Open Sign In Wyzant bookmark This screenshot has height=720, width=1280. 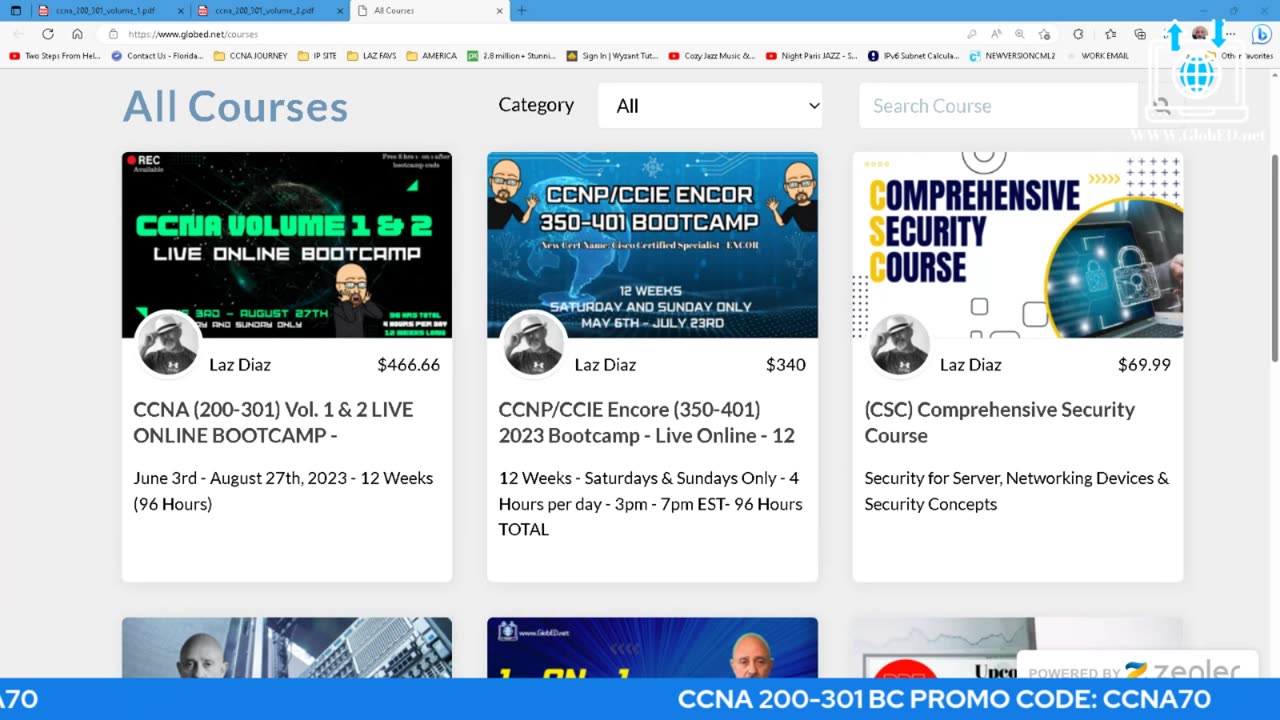(x=612, y=56)
